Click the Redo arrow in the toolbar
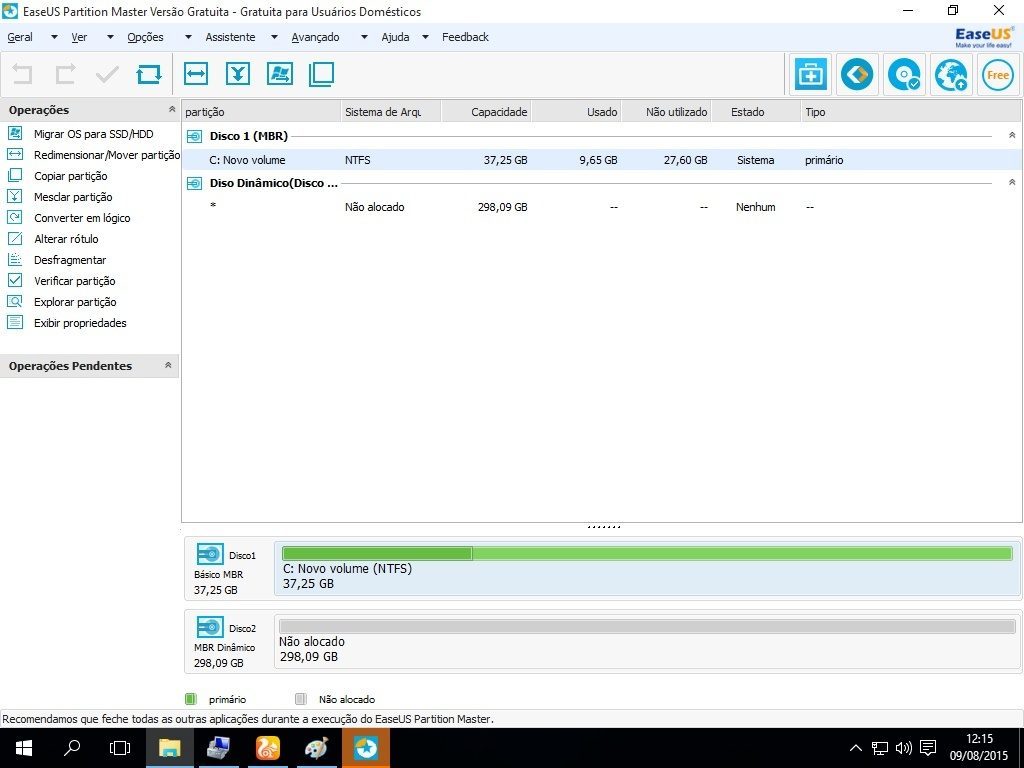This screenshot has width=1024, height=768. click(65, 74)
